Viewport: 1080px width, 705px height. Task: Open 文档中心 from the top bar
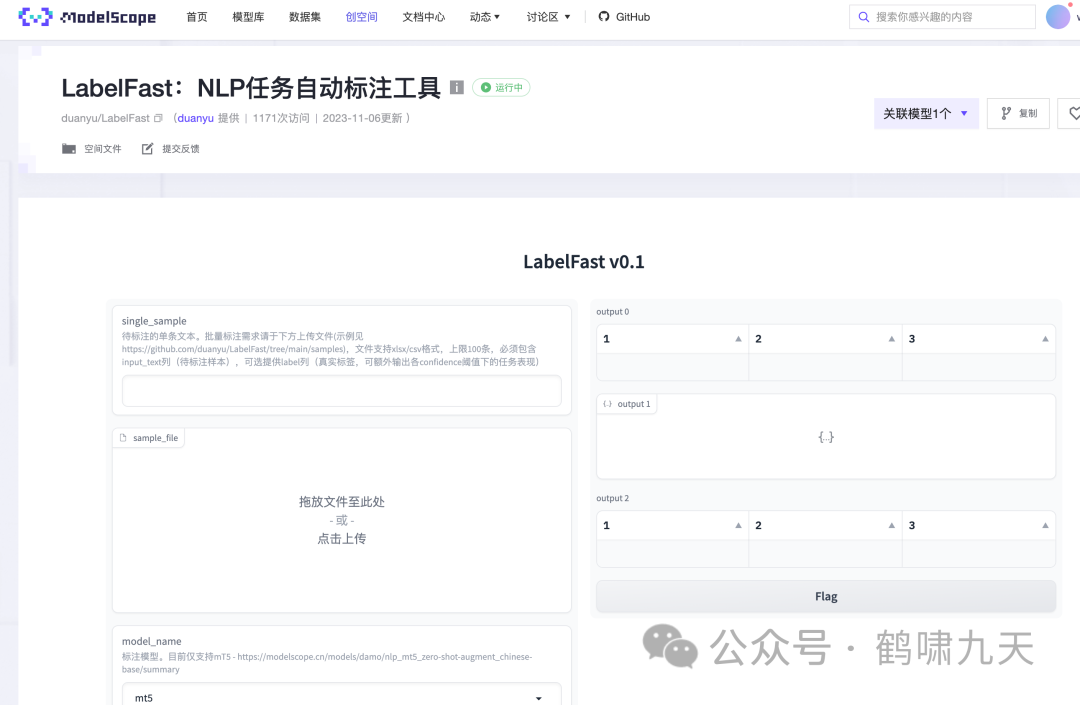click(424, 17)
